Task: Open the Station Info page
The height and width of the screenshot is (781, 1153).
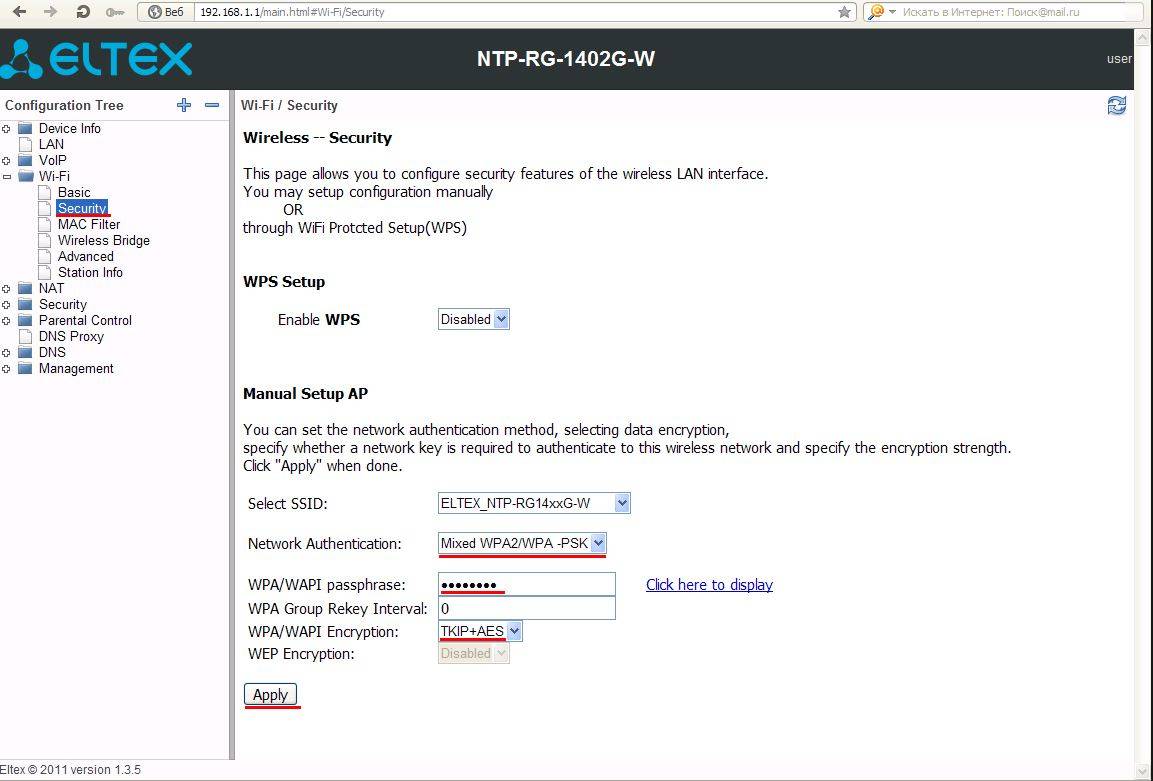Action: click(90, 272)
